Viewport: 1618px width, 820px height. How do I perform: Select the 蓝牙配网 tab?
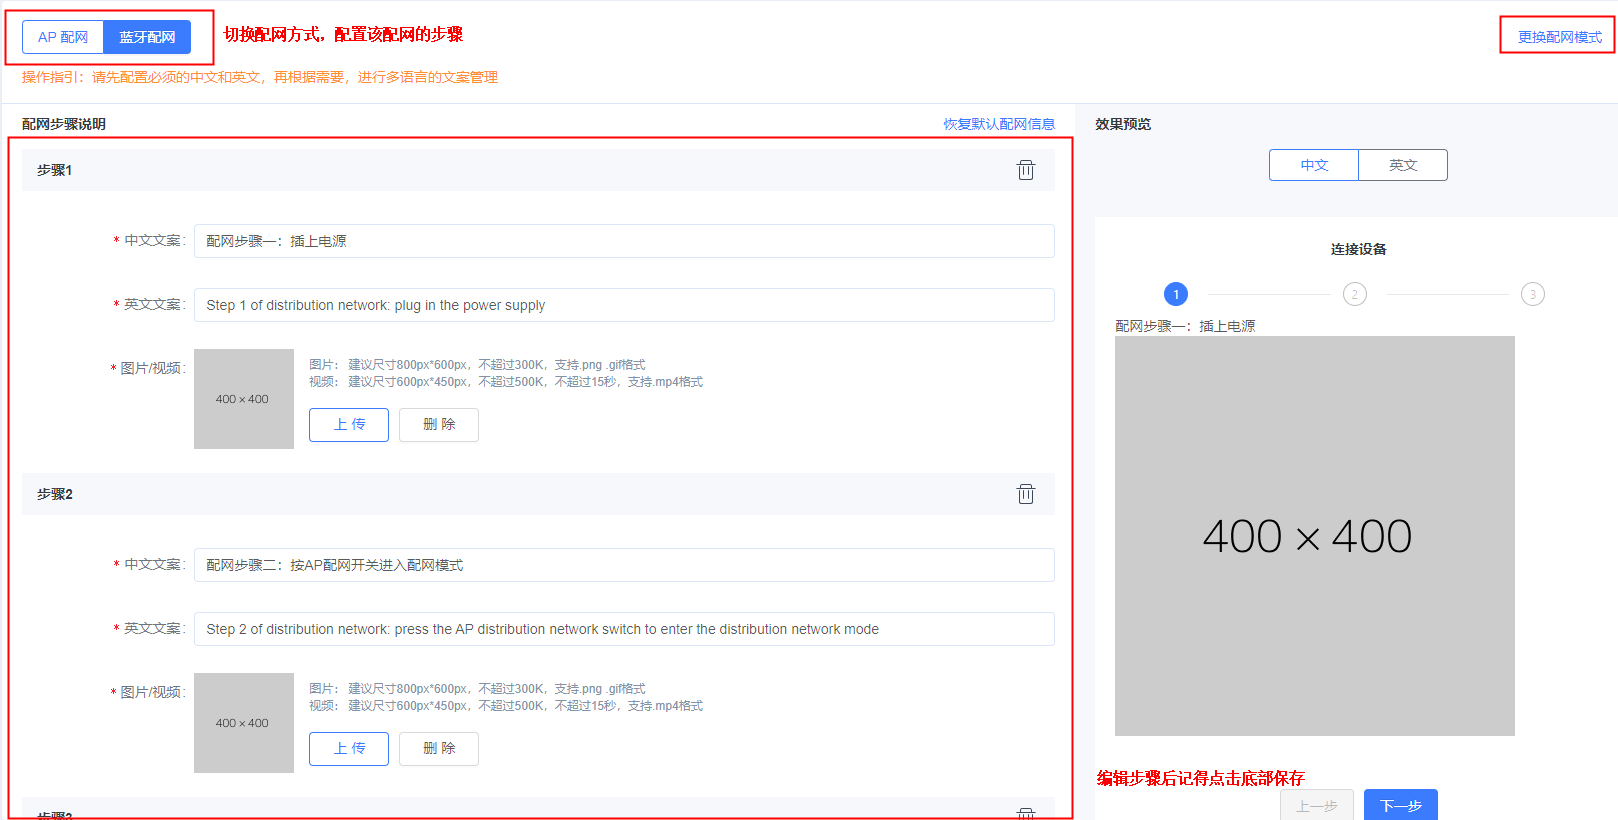(x=147, y=37)
